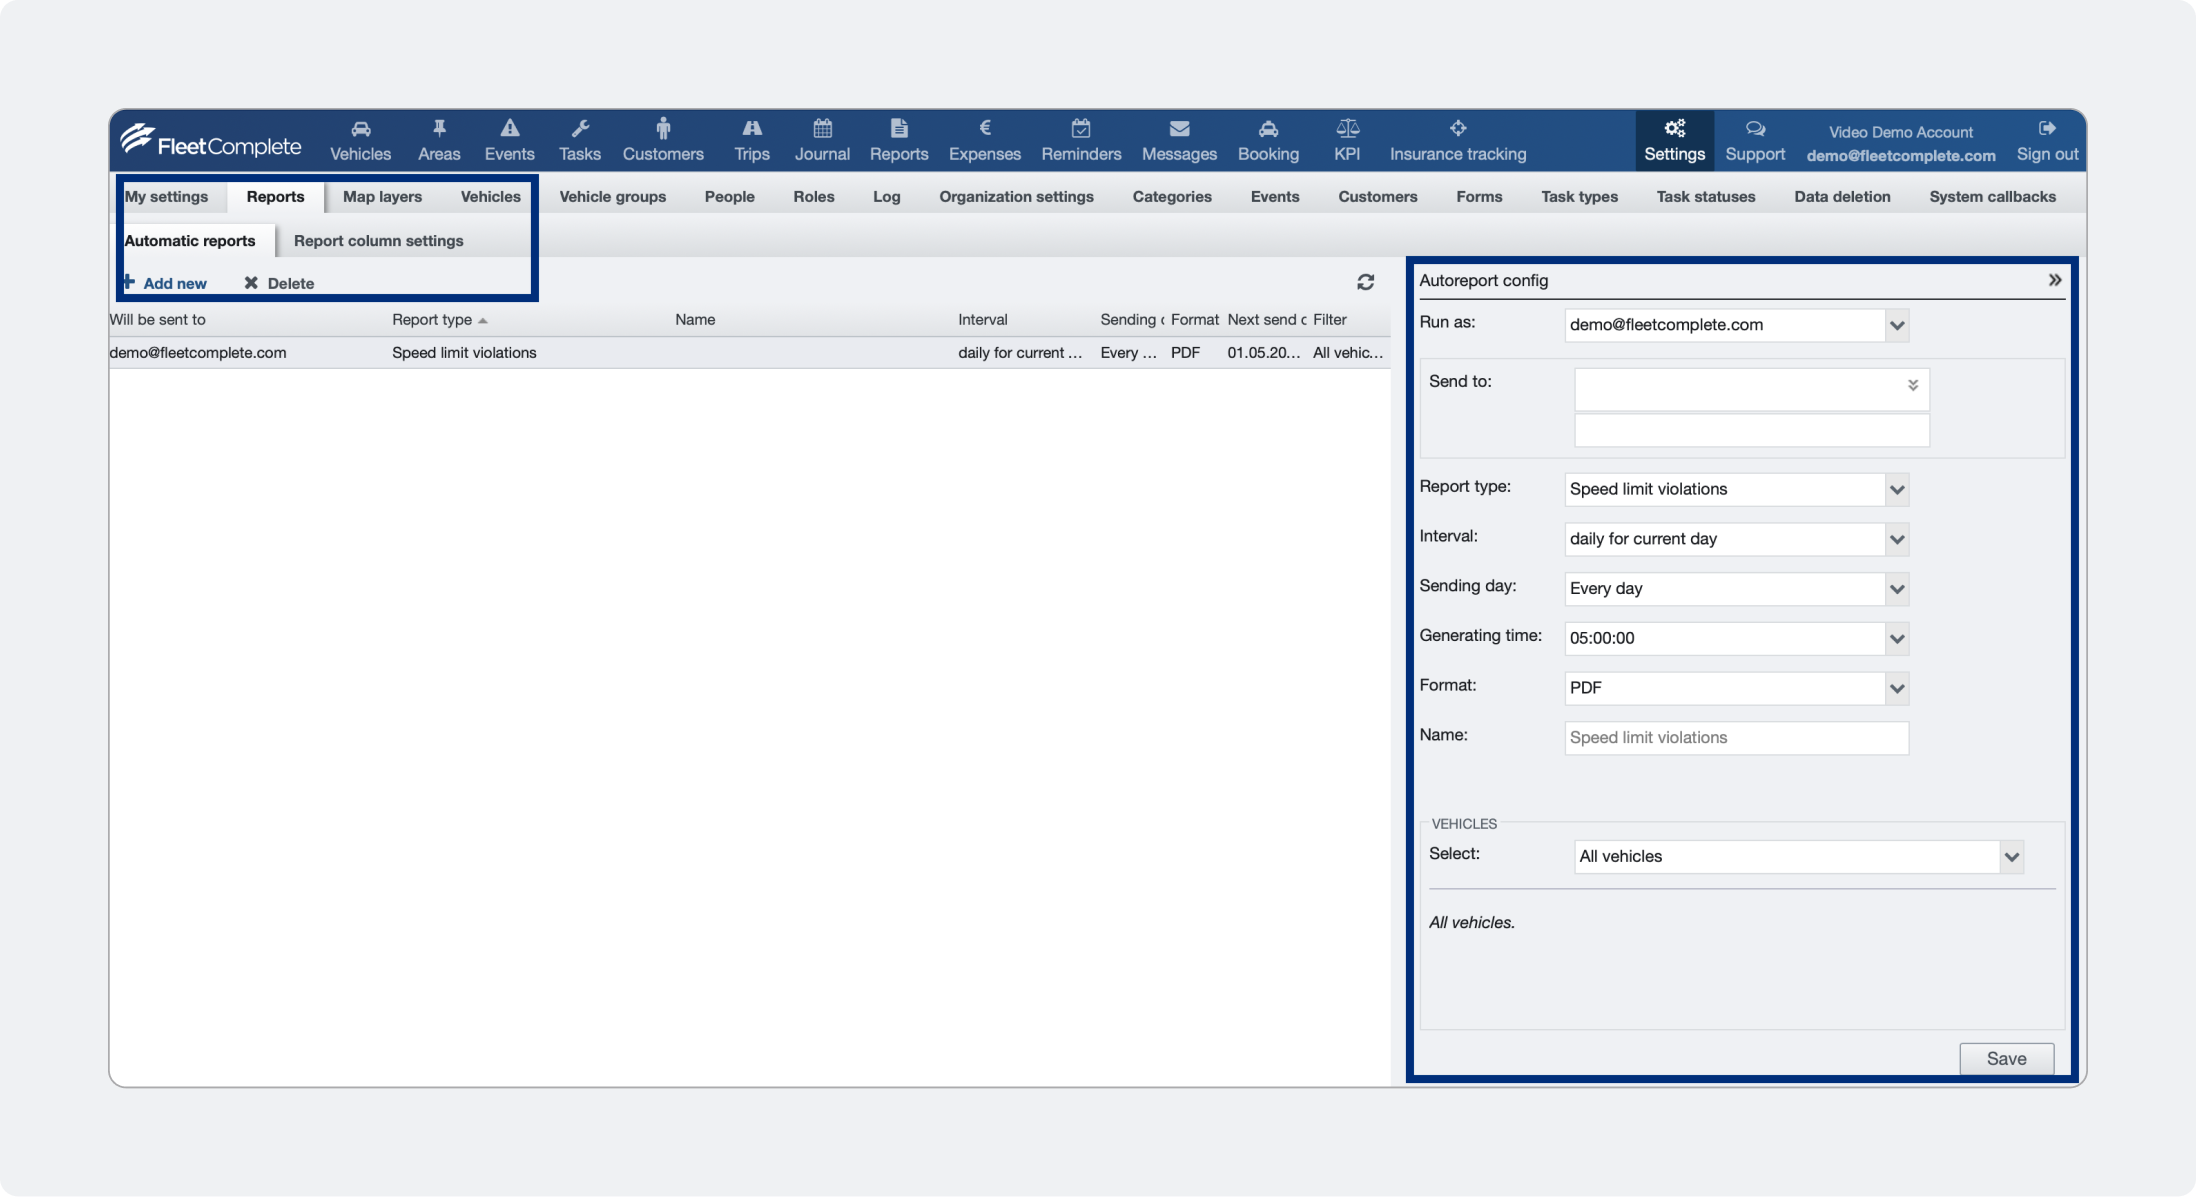This screenshot has width=2196, height=1197.
Task: Open the Vehicles section in top navigation
Action: click(x=360, y=141)
